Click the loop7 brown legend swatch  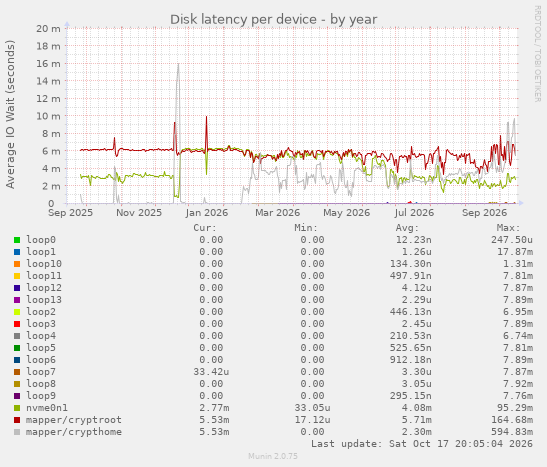click(x=17, y=372)
